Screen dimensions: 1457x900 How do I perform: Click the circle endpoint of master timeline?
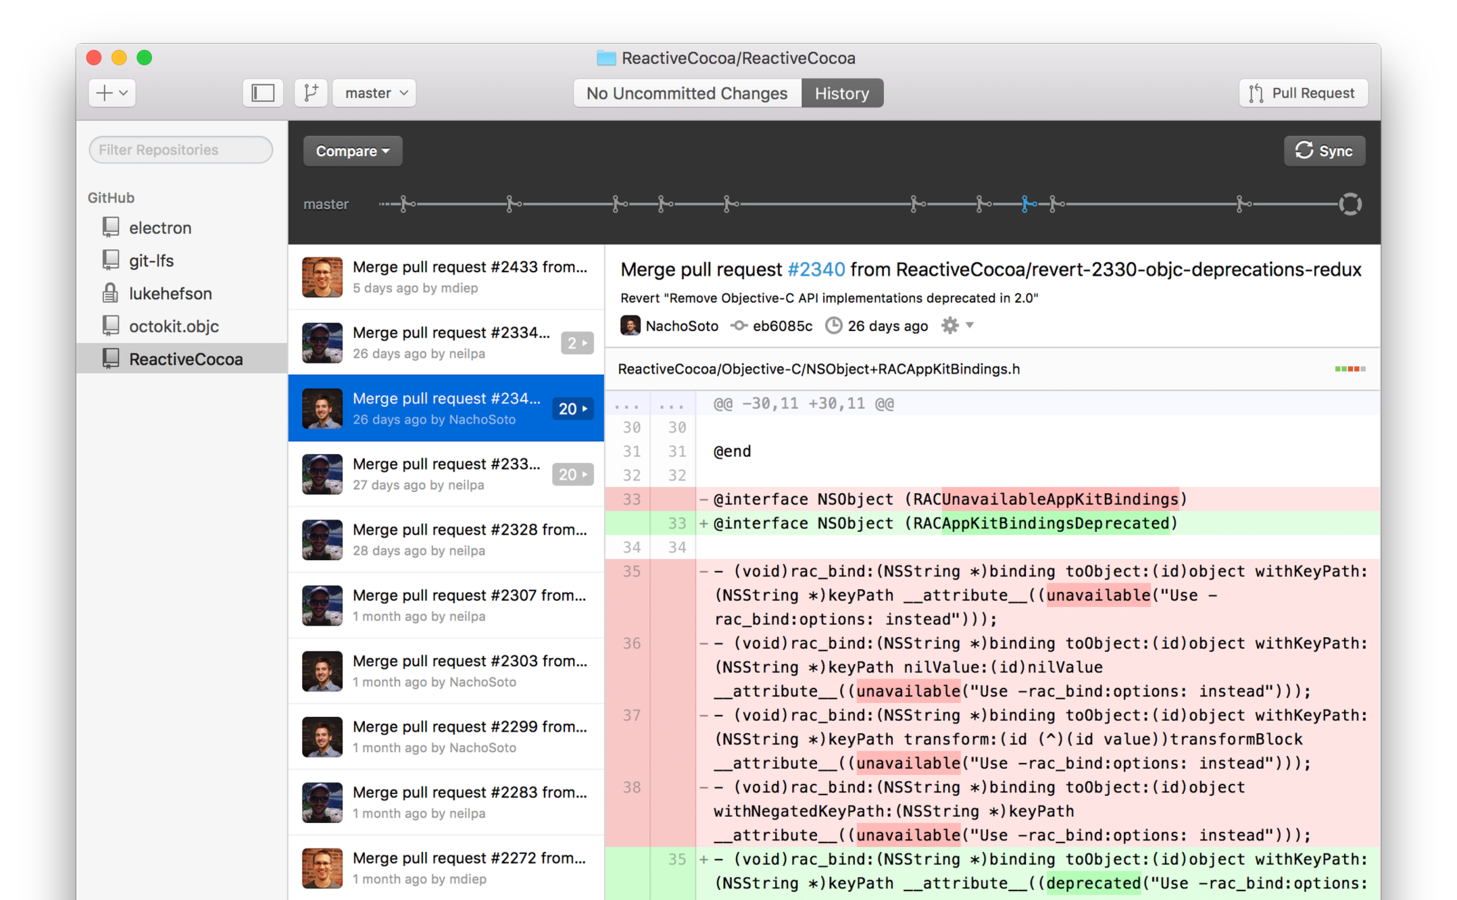[x=1350, y=204]
